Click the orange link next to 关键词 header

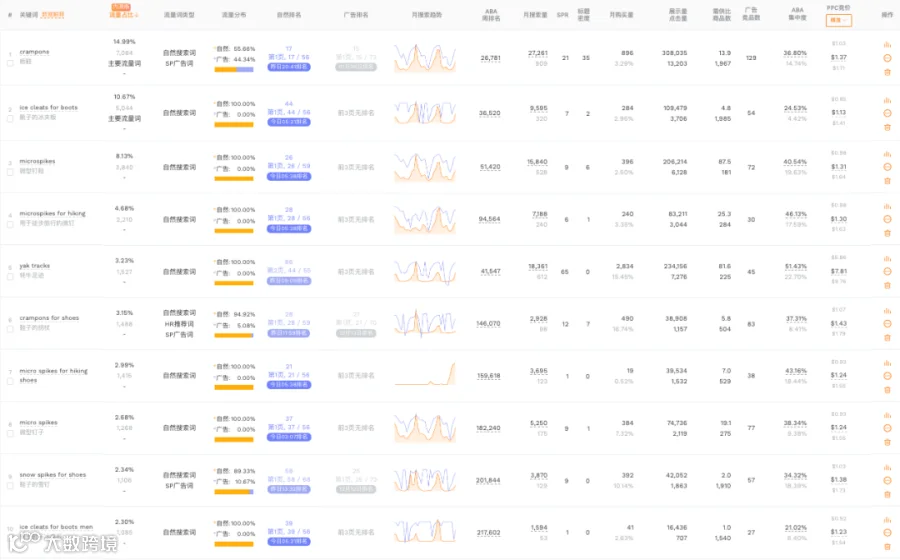click(x=53, y=15)
